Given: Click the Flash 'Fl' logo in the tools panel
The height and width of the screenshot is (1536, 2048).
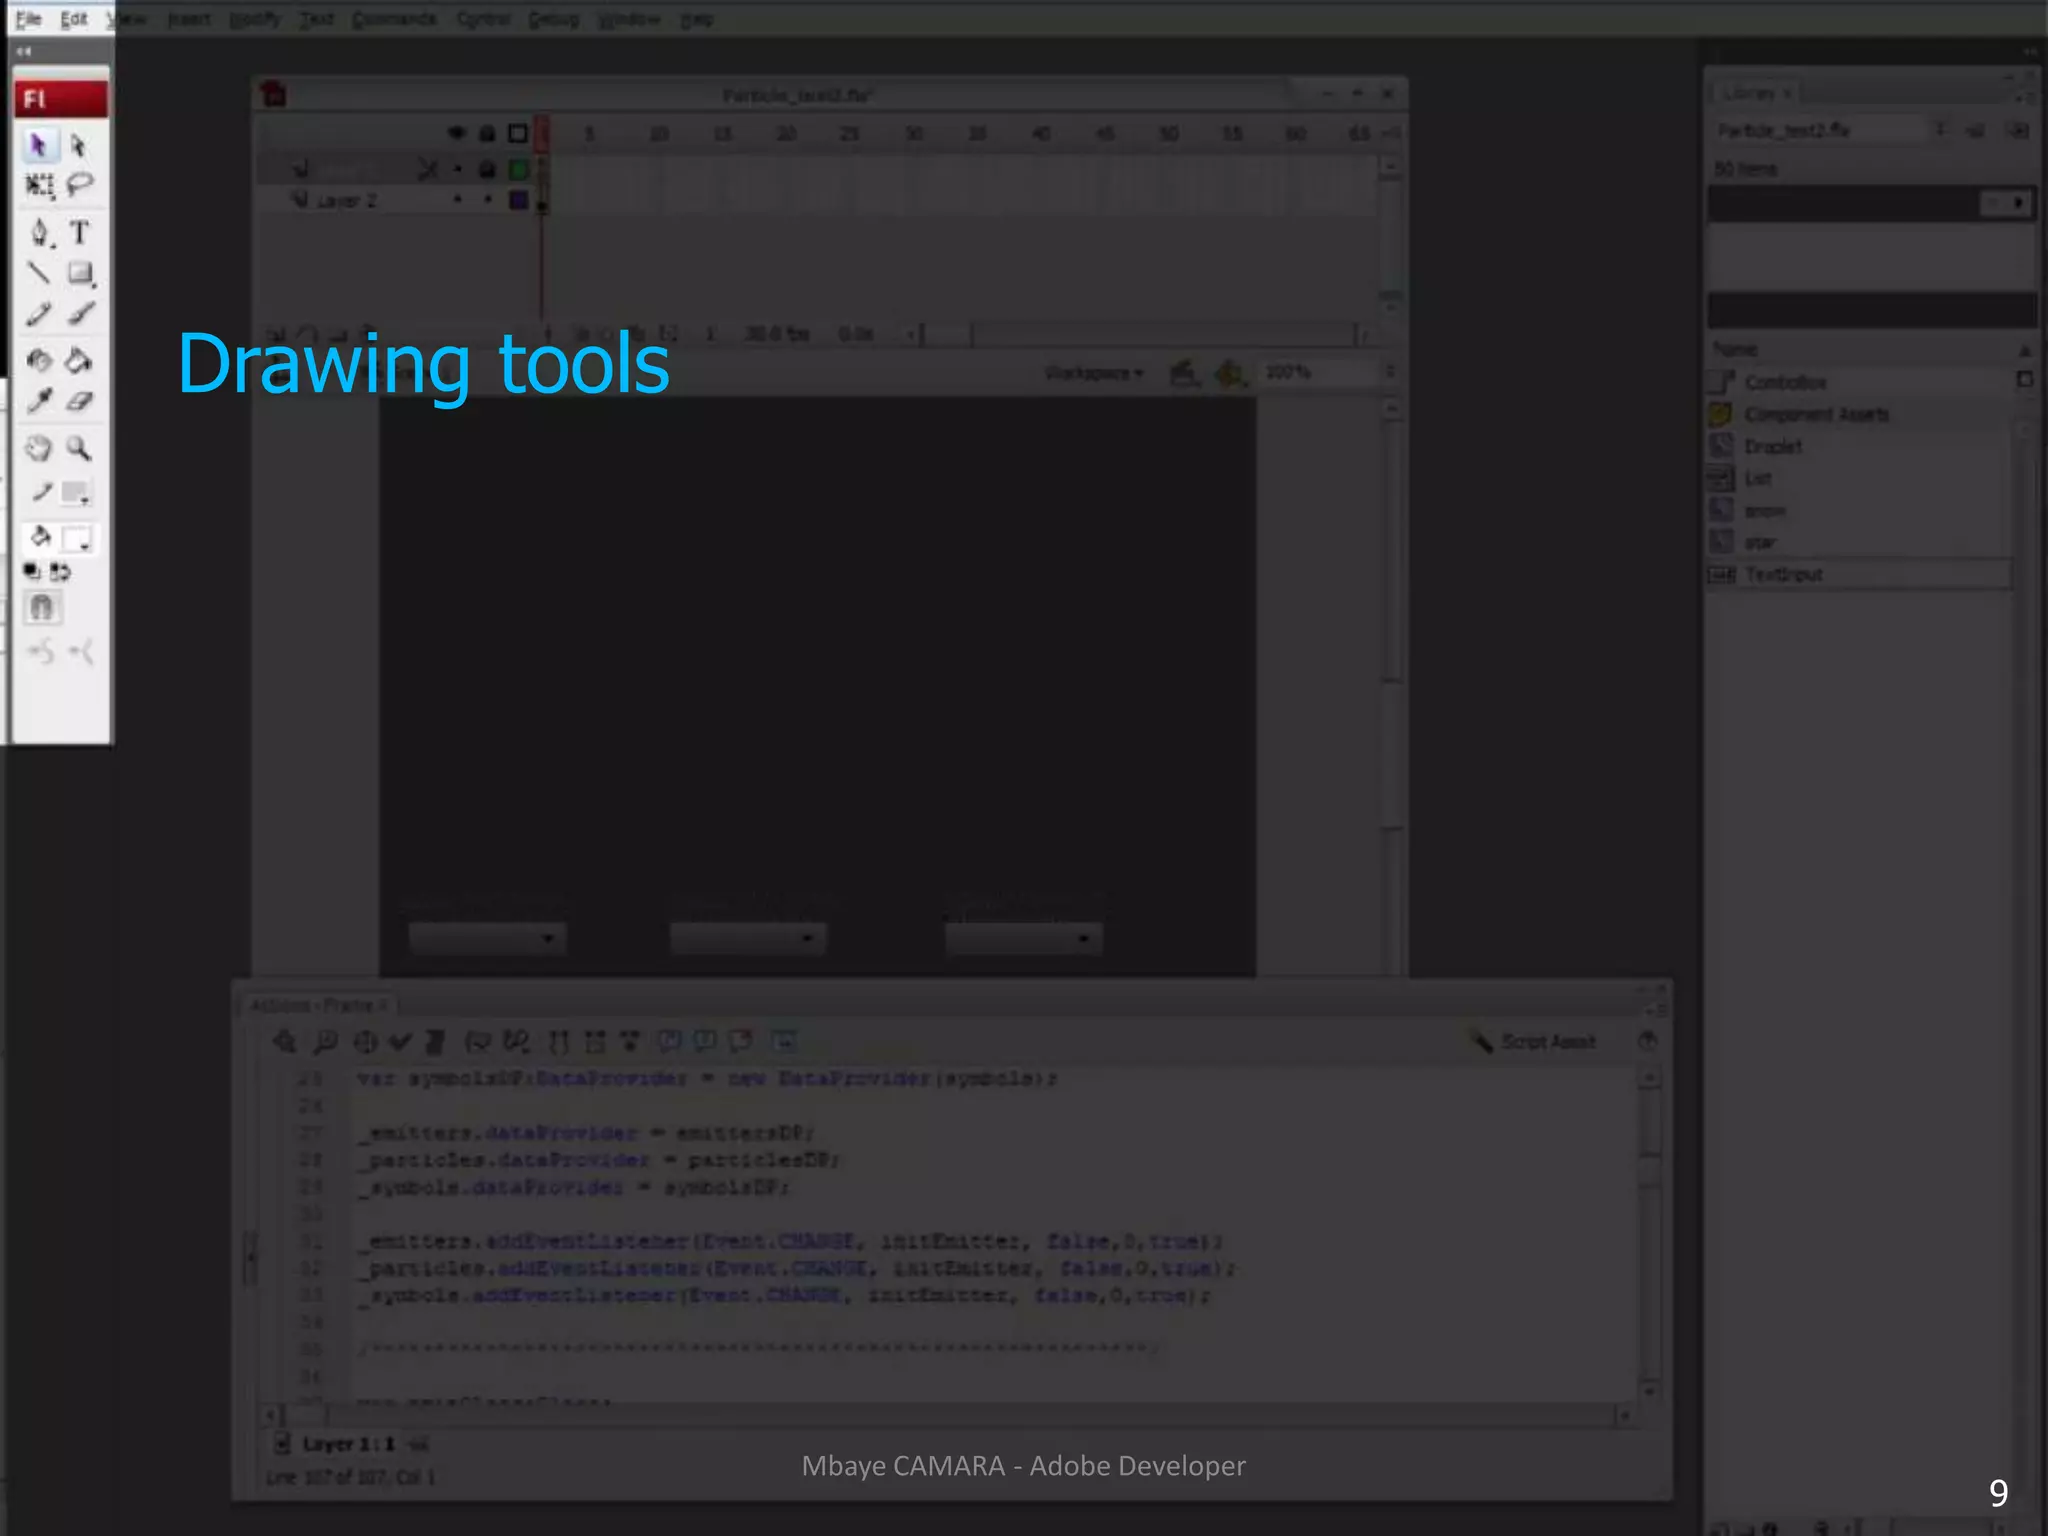Looking at the screenshot, I should [61, 99].
